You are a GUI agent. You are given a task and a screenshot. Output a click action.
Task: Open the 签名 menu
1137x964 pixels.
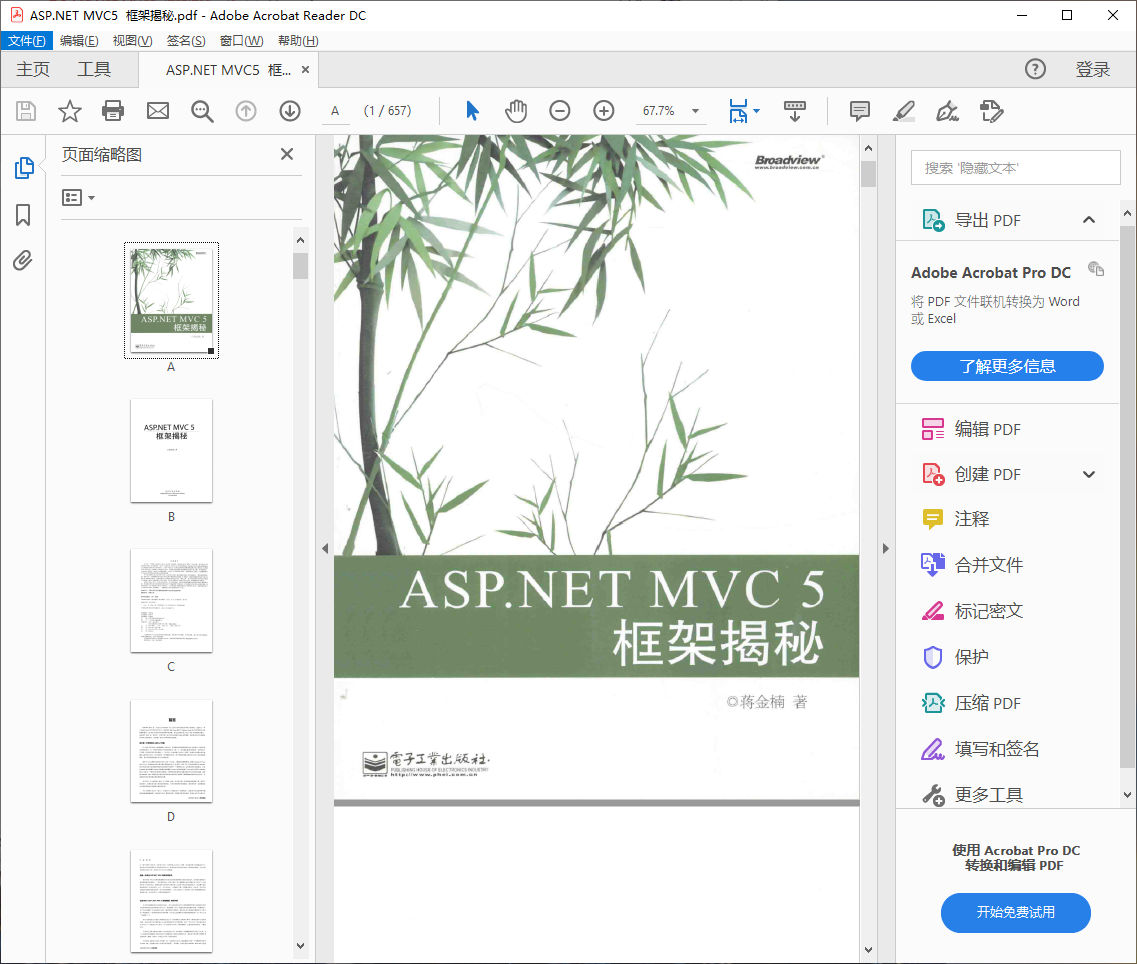[x=186, y=41]
